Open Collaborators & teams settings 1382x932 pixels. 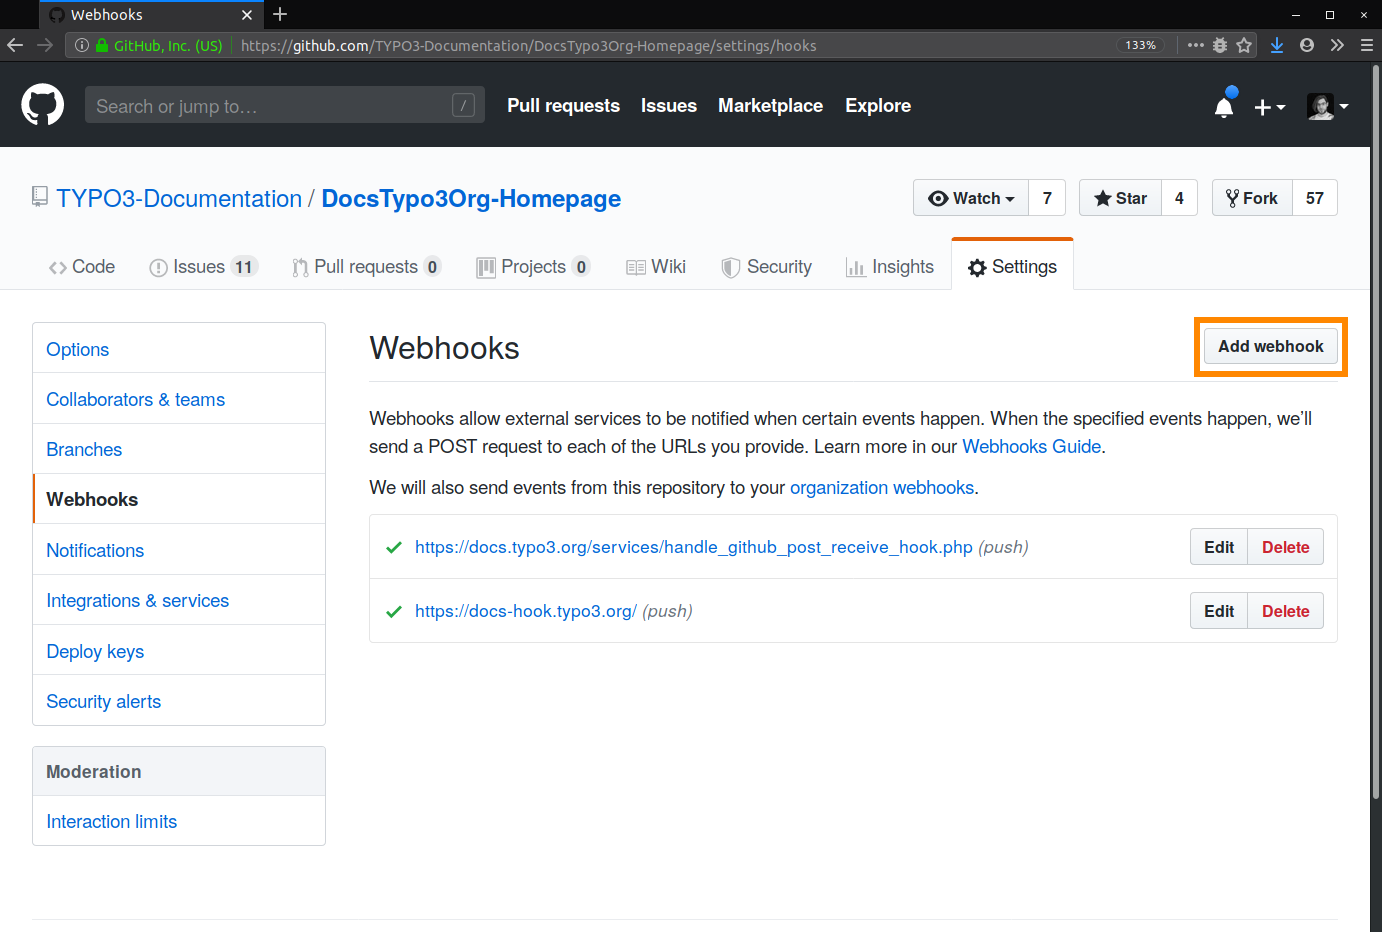point(179,399)
